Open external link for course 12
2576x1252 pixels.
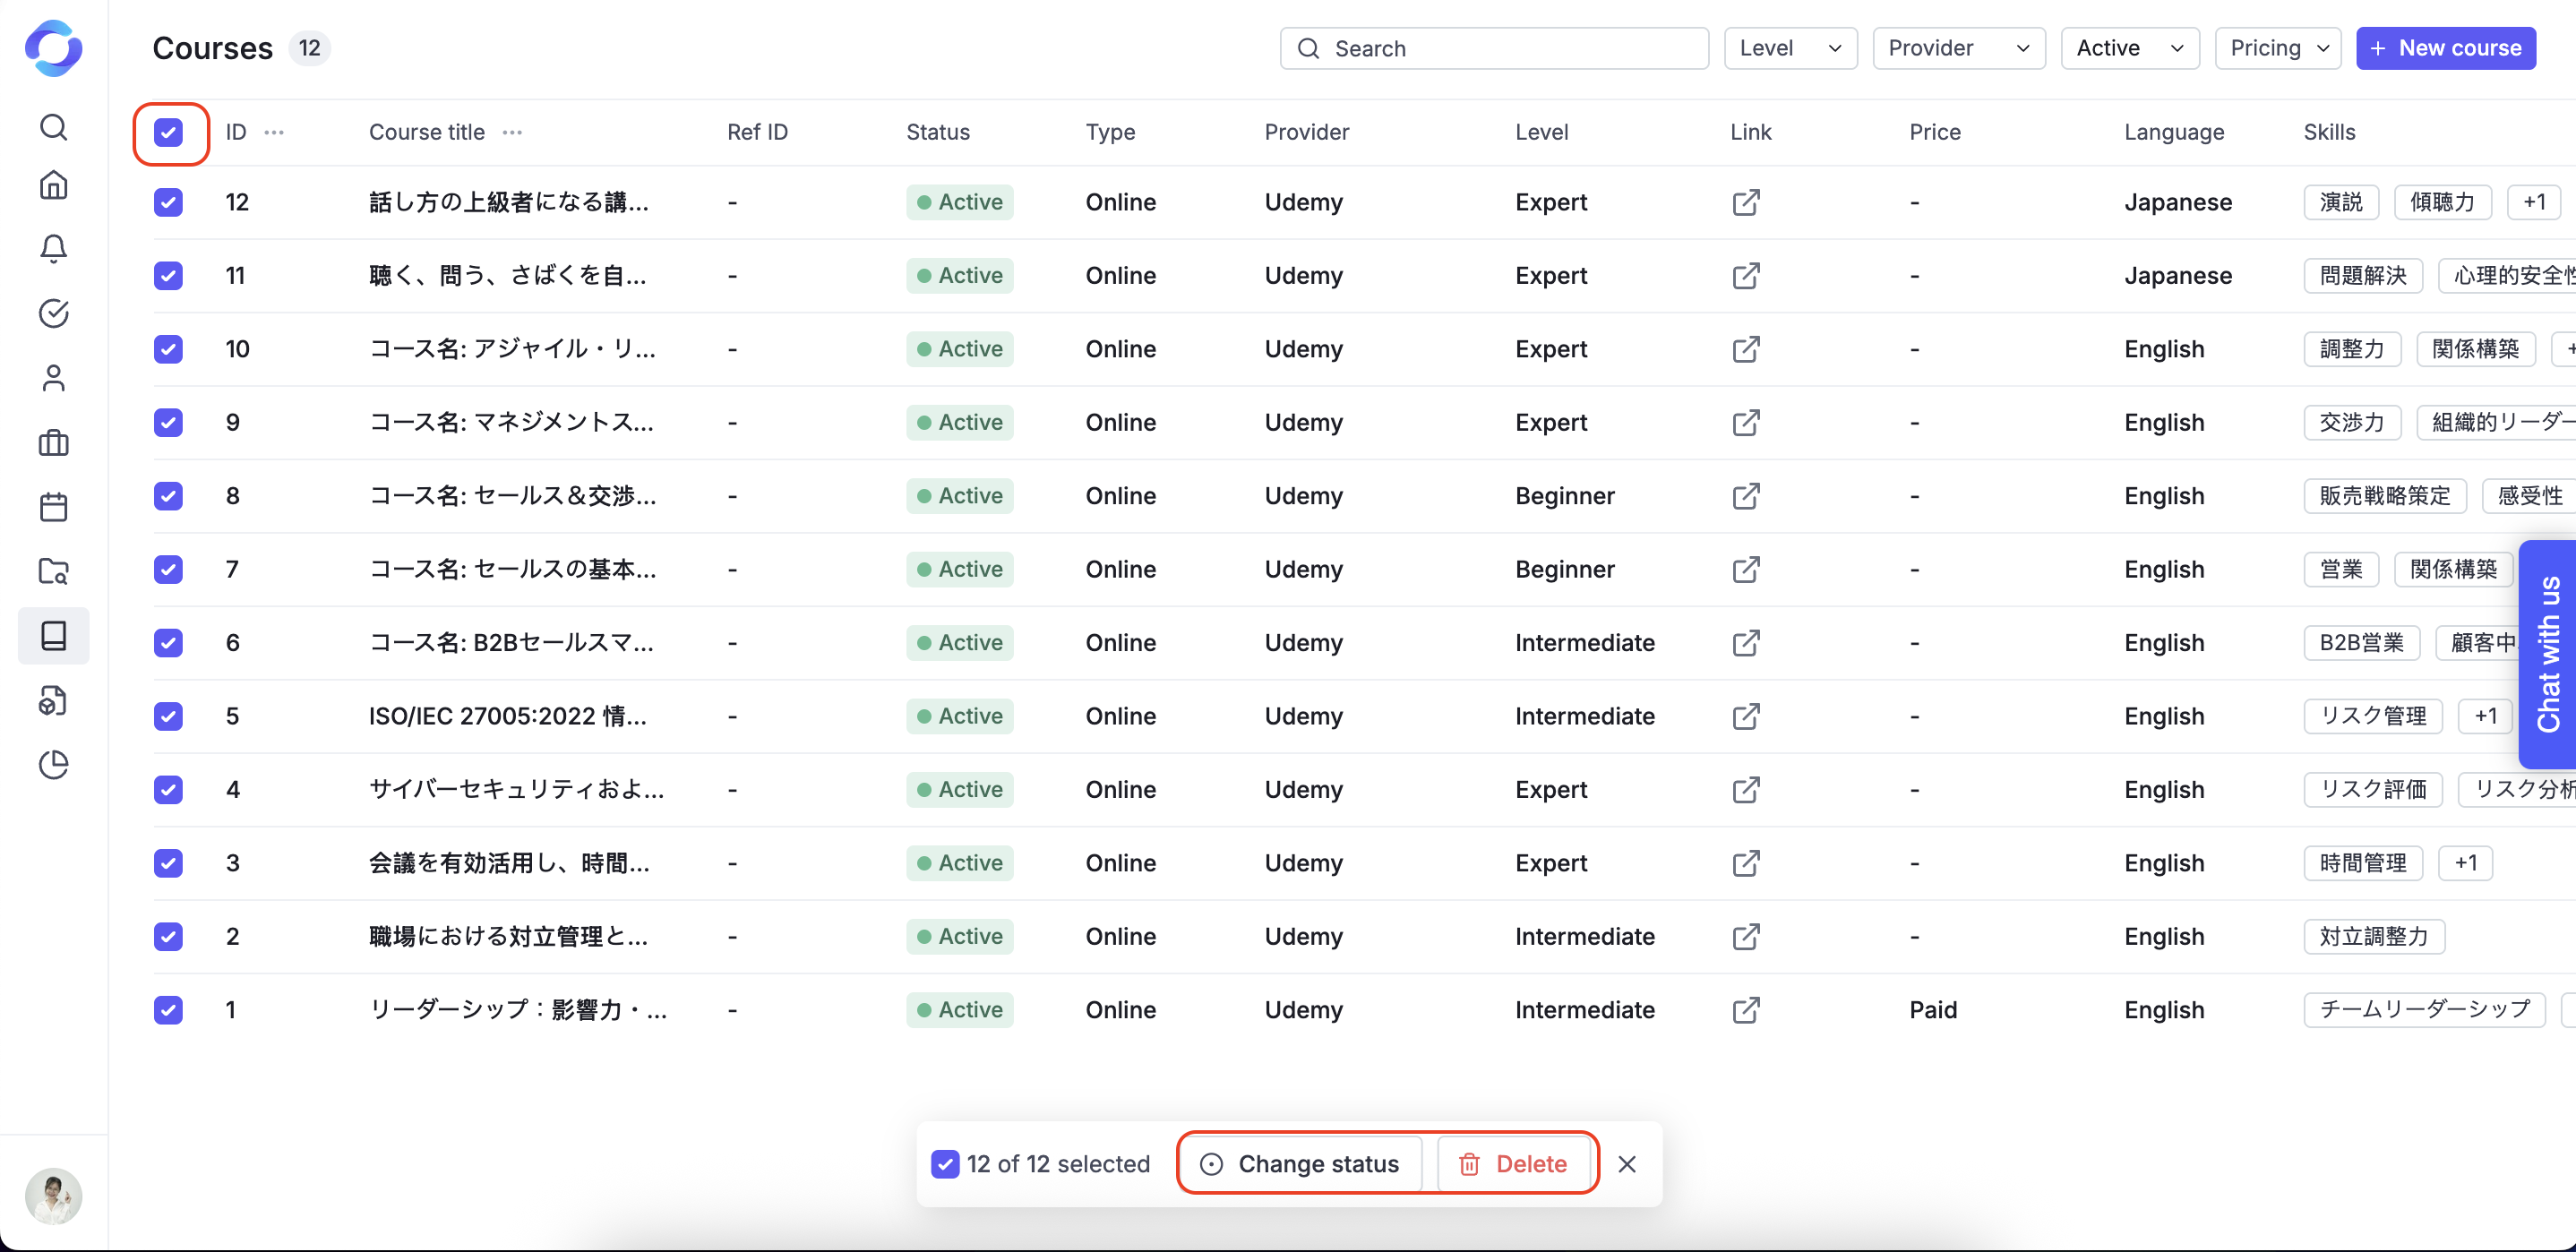tap(1745, 202)
